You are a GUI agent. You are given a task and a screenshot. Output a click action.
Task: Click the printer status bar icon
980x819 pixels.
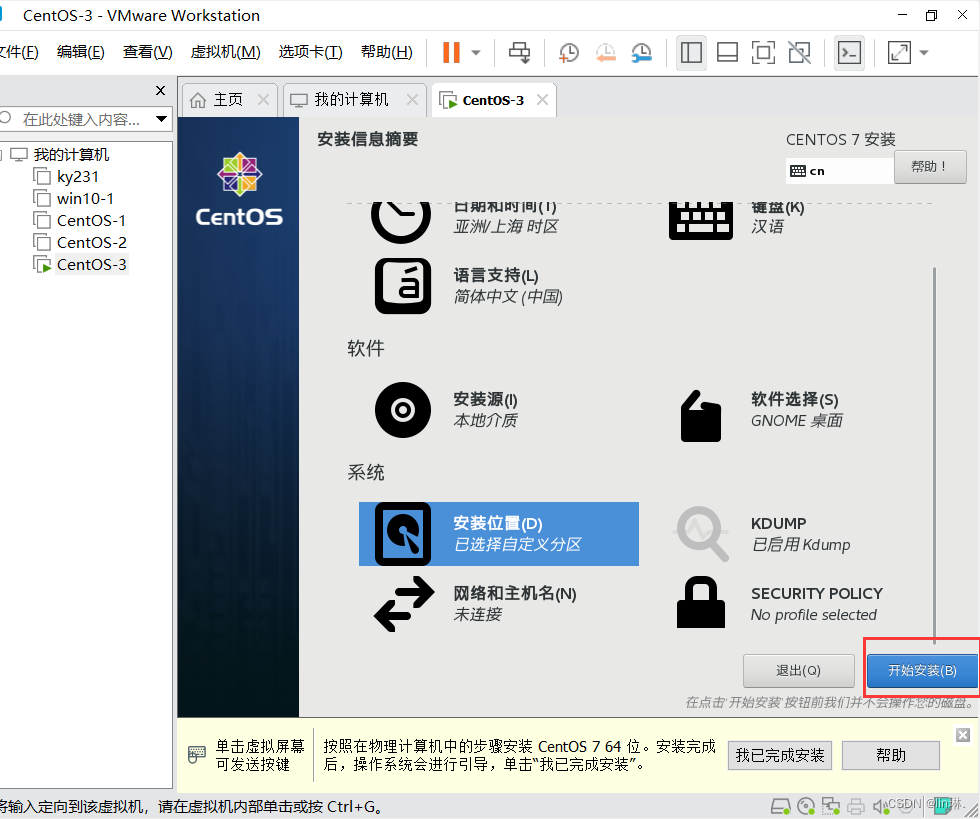(856, 806)
